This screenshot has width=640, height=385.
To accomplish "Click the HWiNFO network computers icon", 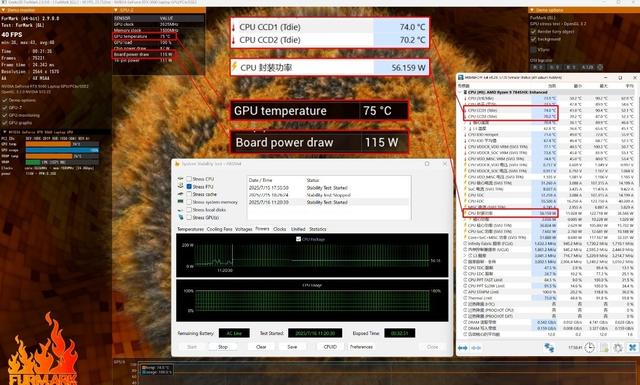I will [549, 347].
